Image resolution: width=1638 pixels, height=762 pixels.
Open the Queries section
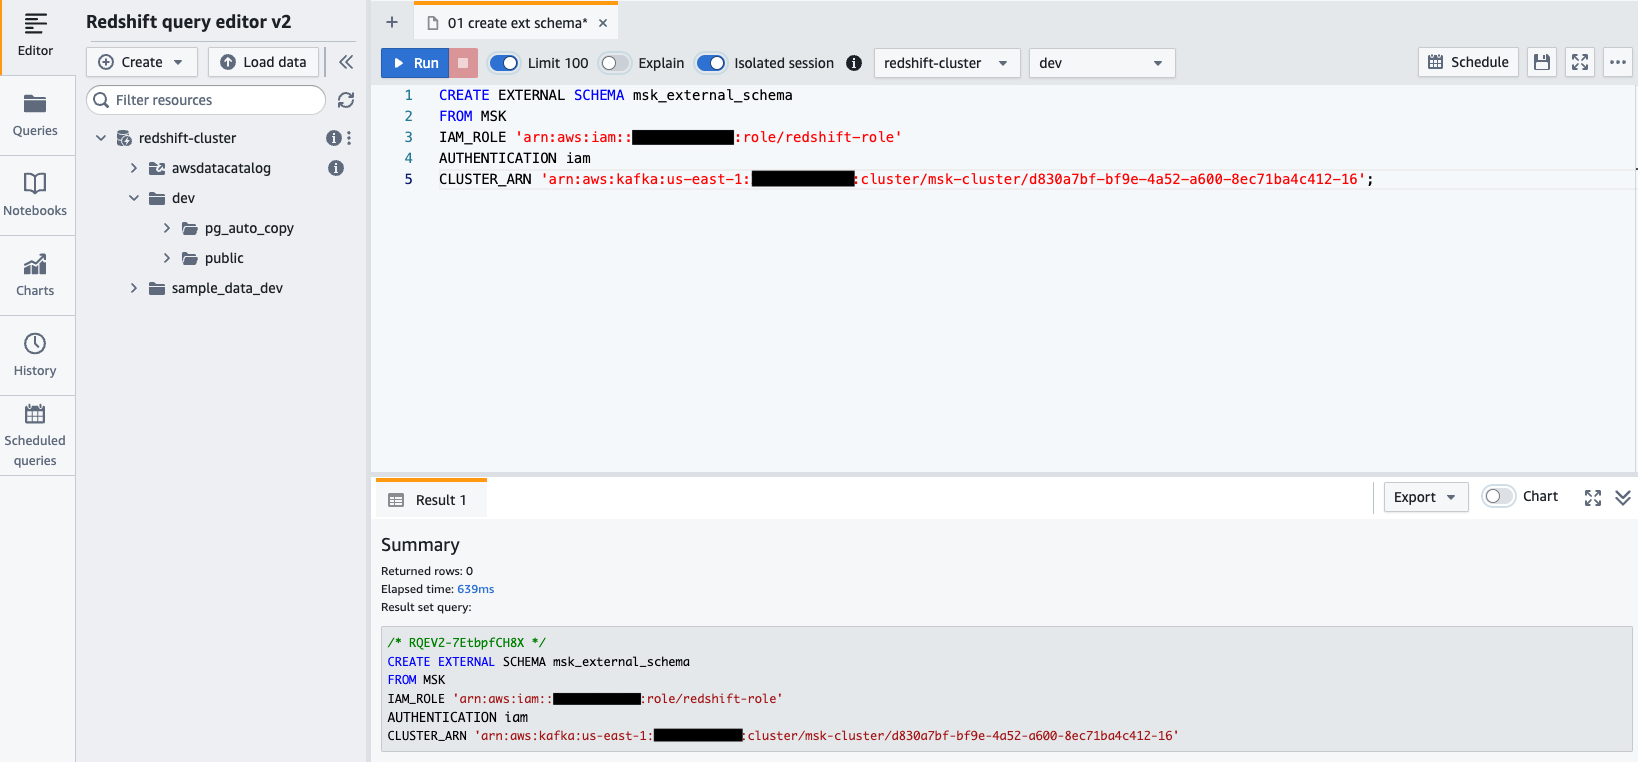point(36,115)
